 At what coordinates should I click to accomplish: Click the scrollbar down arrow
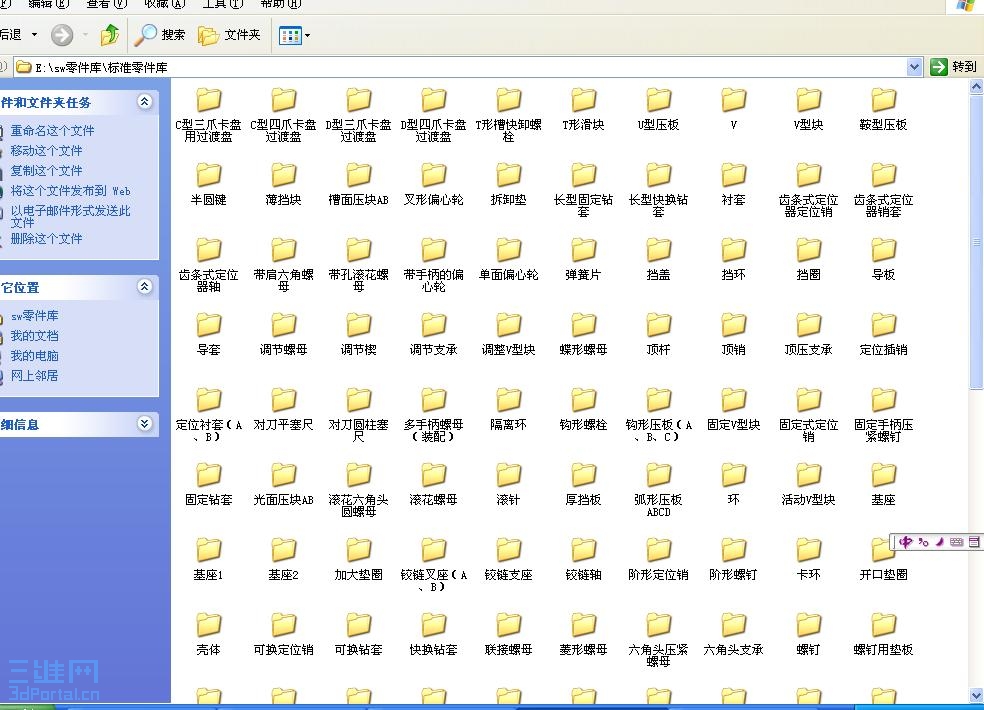pos(976,695)
